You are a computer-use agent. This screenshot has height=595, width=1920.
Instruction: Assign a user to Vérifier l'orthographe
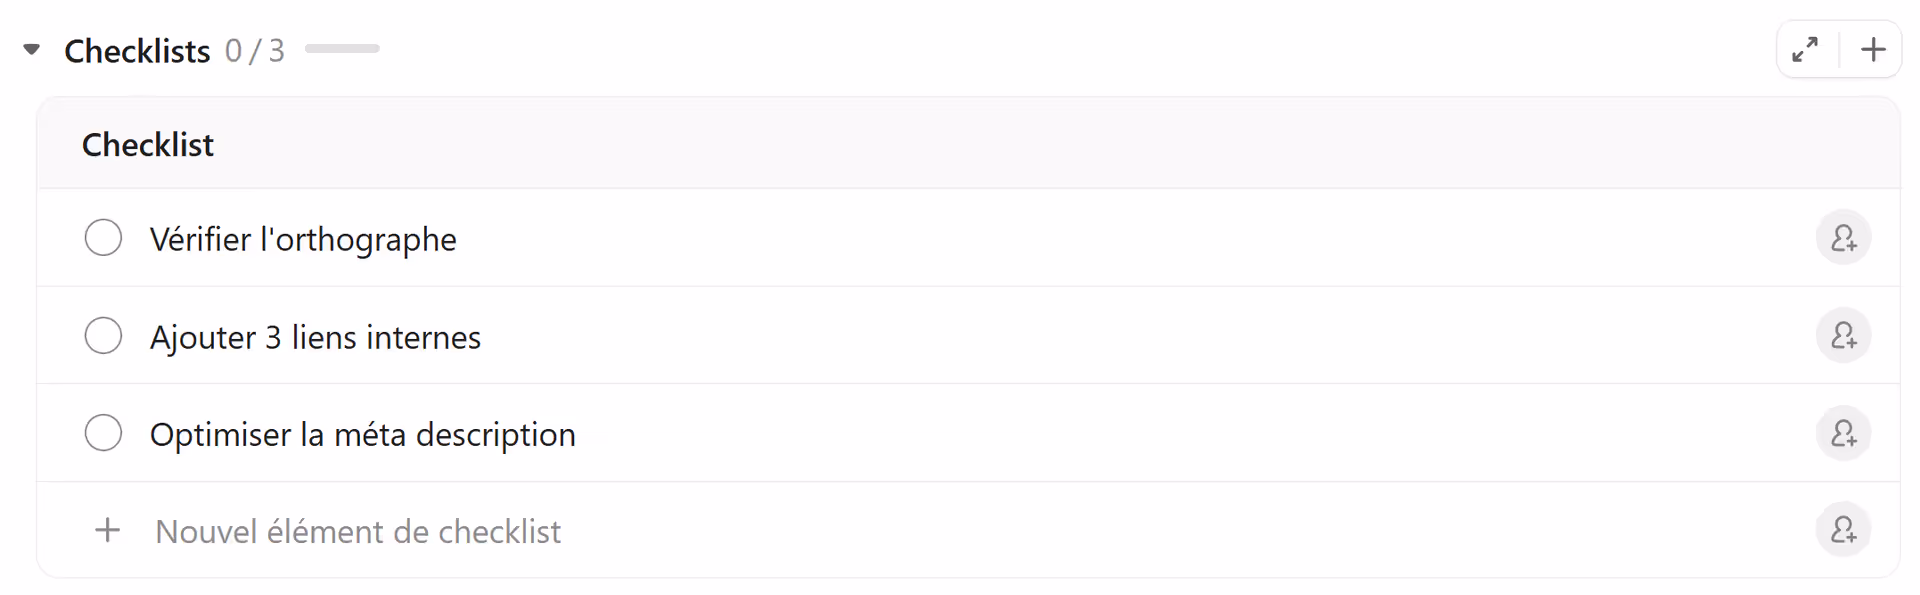1843,238
